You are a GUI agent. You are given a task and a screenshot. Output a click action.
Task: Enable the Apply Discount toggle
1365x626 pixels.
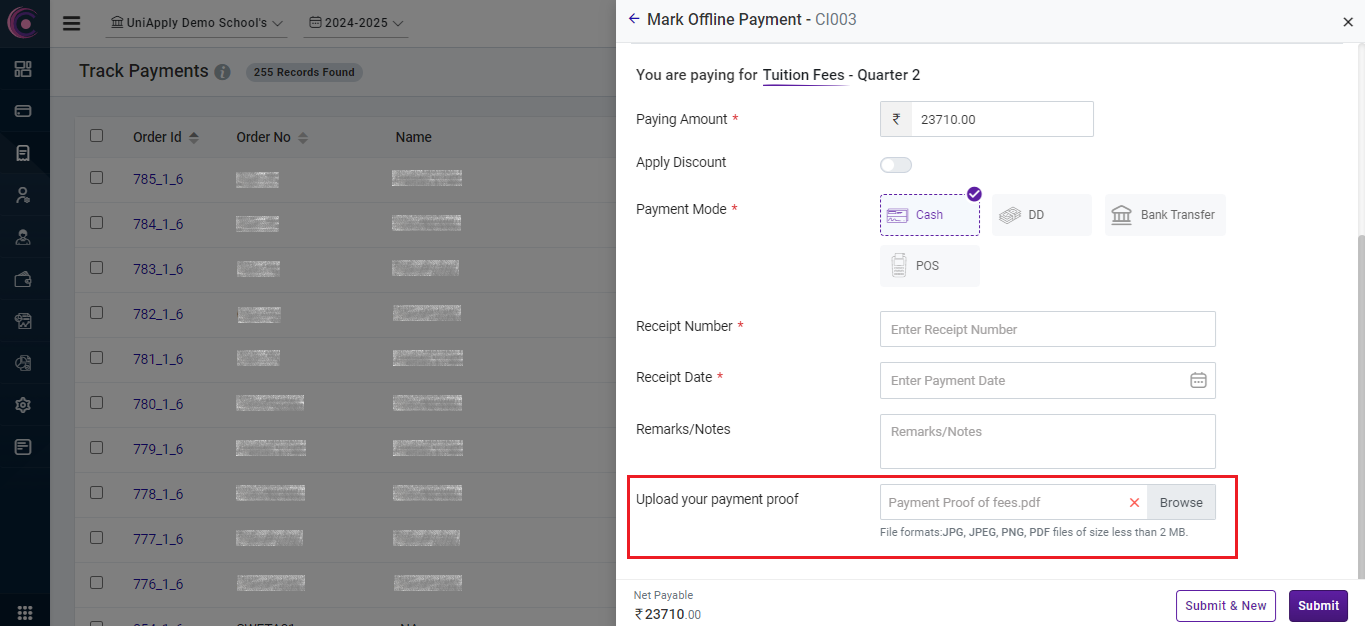tap(895, 165)
